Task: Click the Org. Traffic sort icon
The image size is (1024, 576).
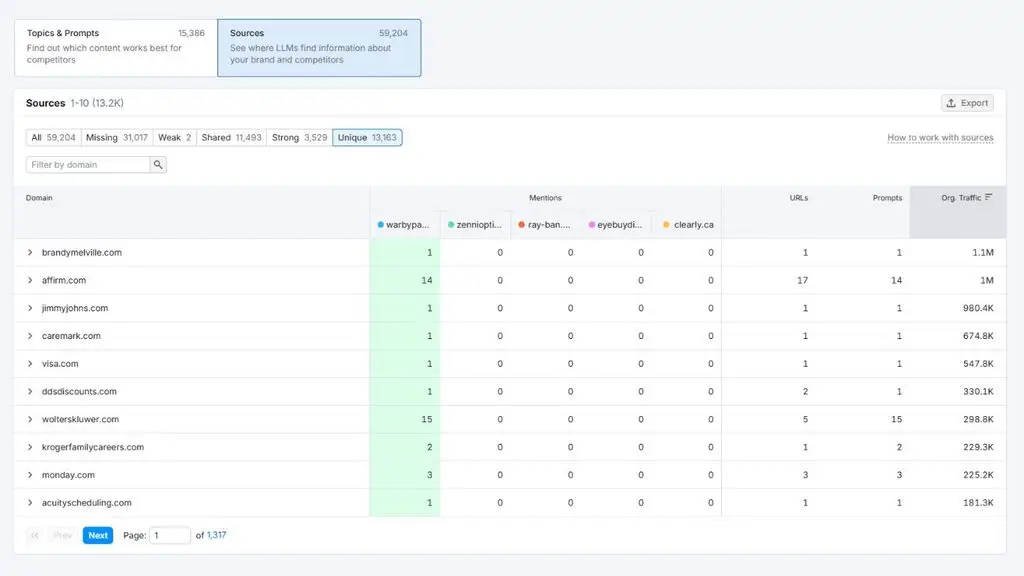Action: 989,197
